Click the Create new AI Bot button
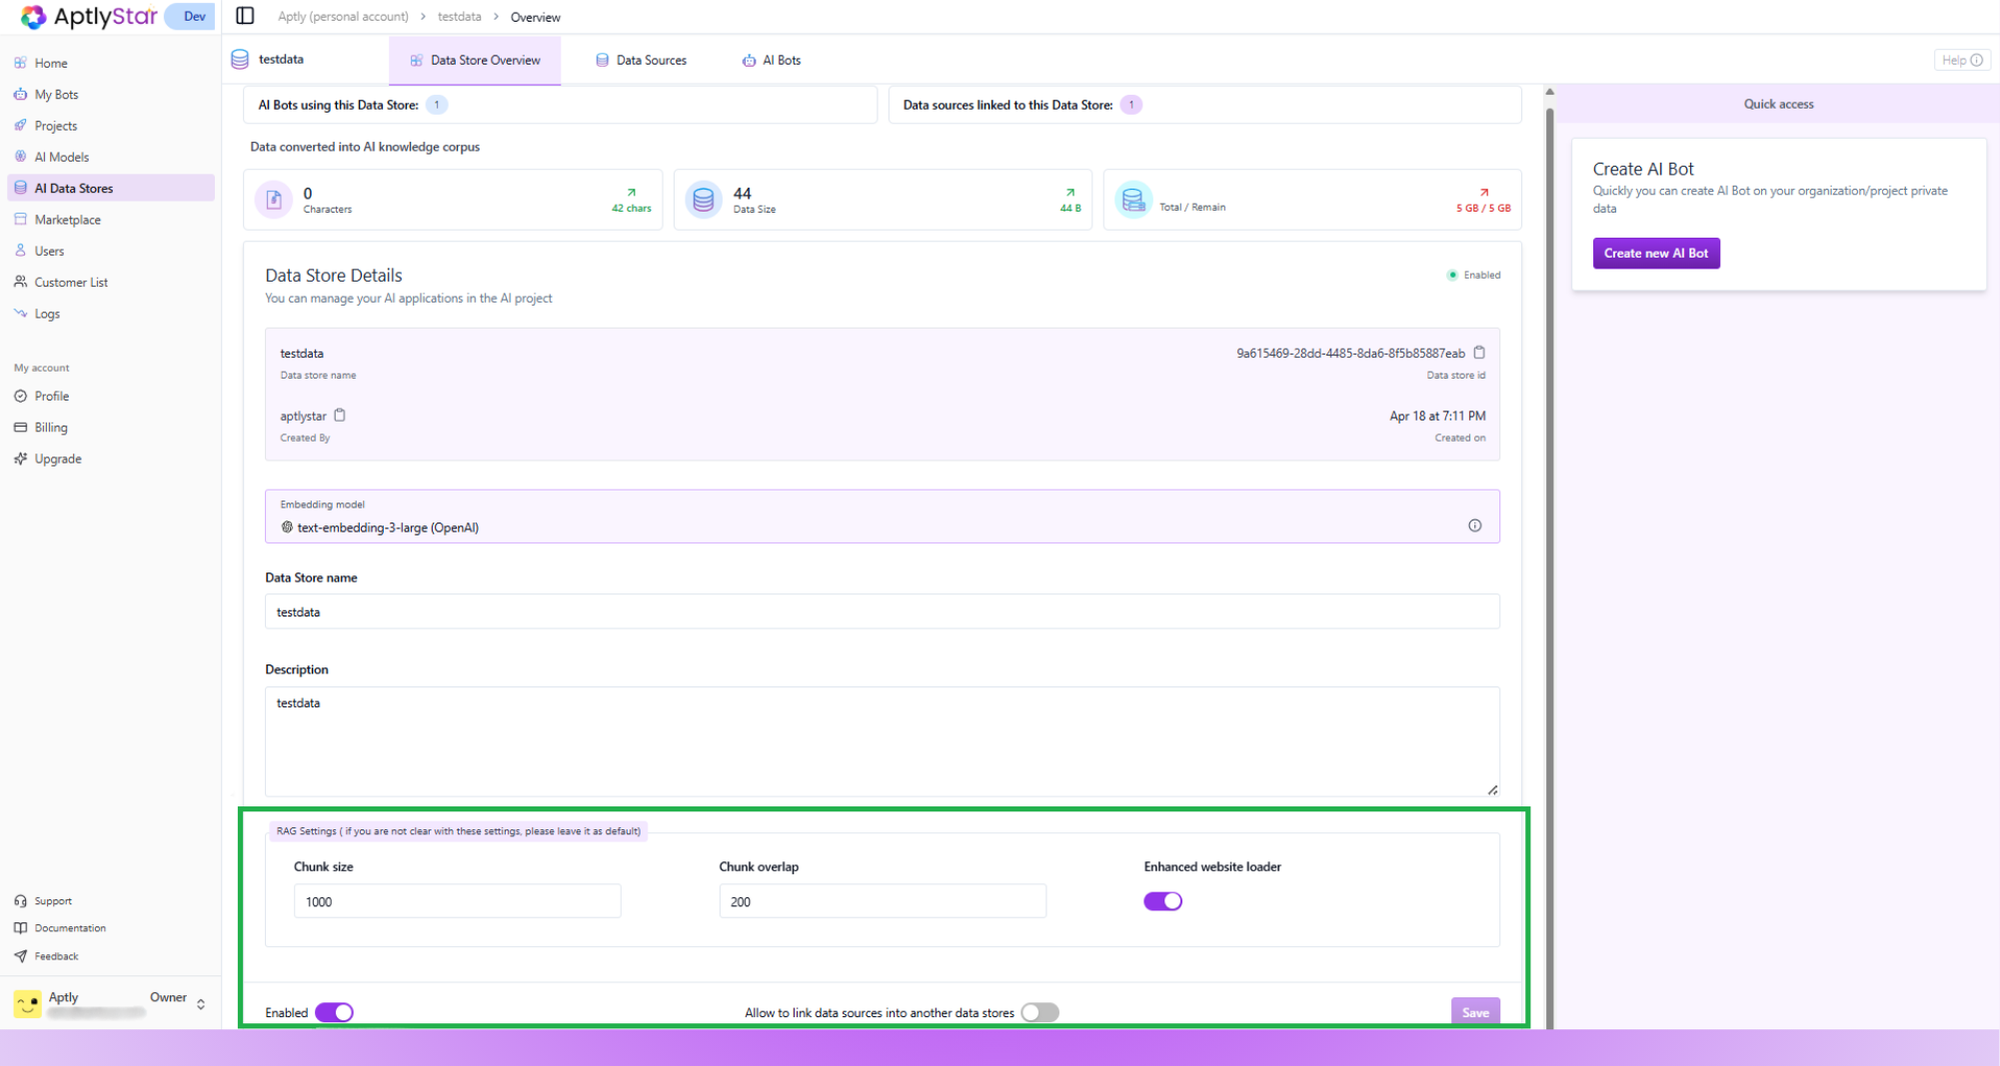 [x=1656, y=253]
